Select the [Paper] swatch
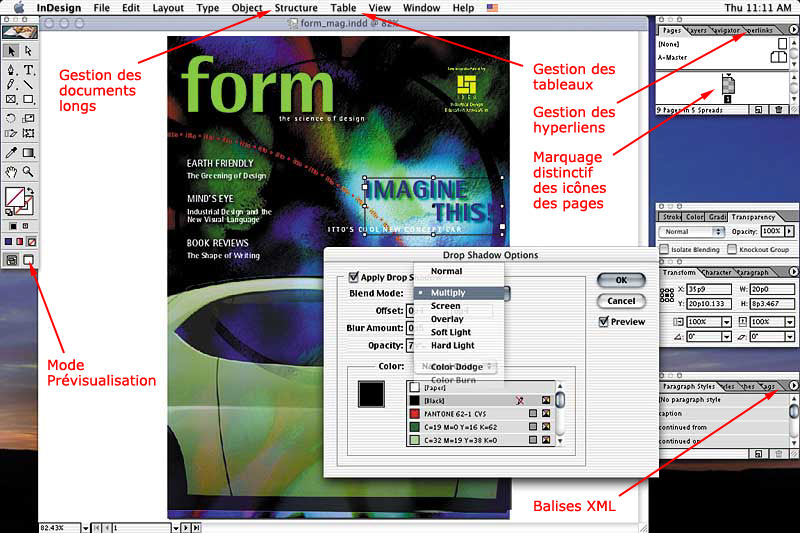Image resolution: width=800 pixels, height=533 pixels. pyautogui.click(x=481, y=387)
